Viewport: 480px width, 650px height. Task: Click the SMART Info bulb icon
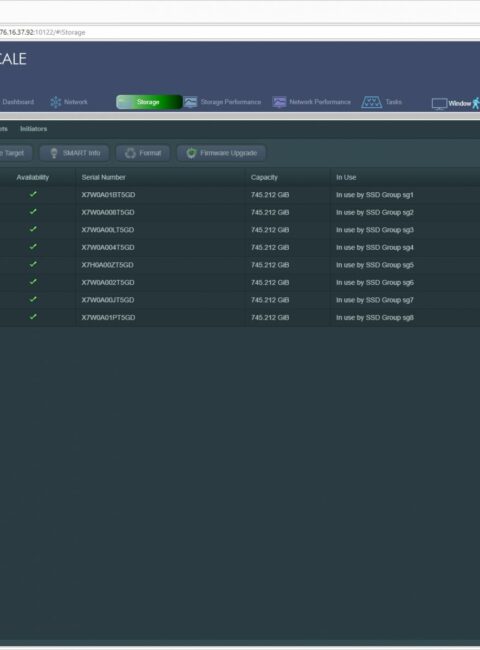54,153
